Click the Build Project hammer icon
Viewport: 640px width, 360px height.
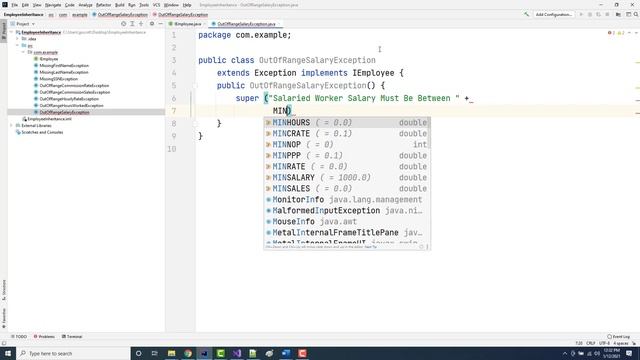pyautogui.click(x=526, y=14)
